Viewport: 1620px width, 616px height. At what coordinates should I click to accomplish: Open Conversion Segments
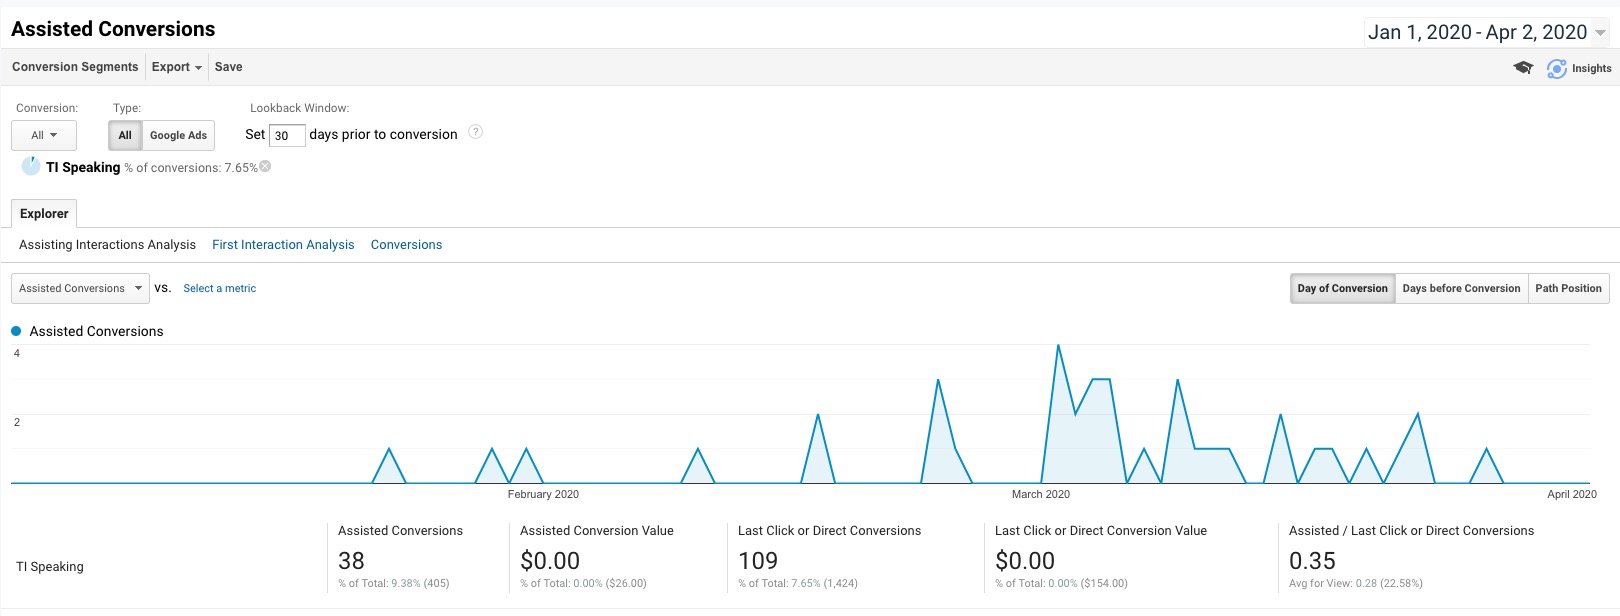(75, 67)
